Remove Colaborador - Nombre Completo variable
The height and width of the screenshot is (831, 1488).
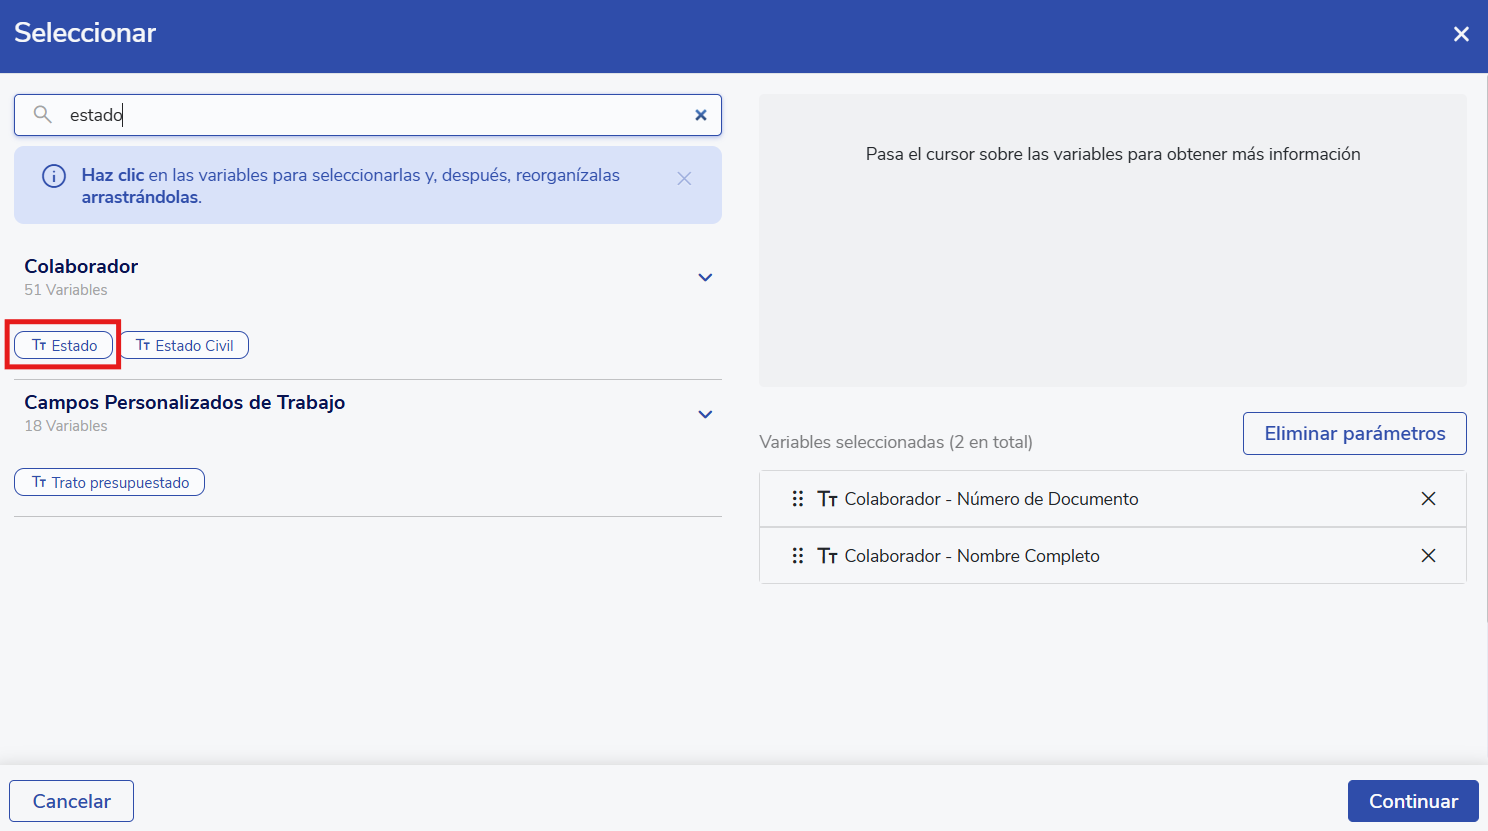click(x=1428, y=556)
